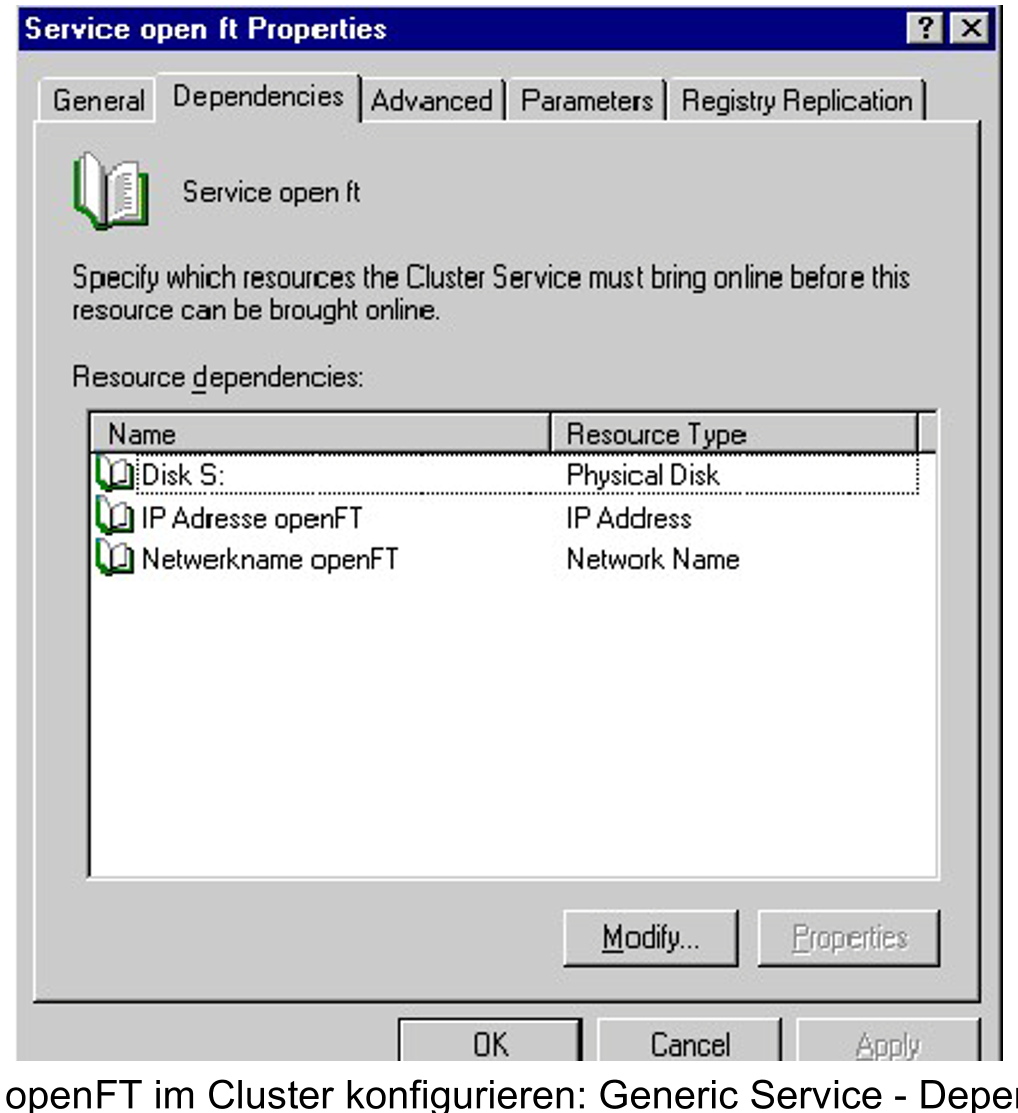Select the Netwerkname openFT list entry
1018x1113 pixels.
point(269,558)
